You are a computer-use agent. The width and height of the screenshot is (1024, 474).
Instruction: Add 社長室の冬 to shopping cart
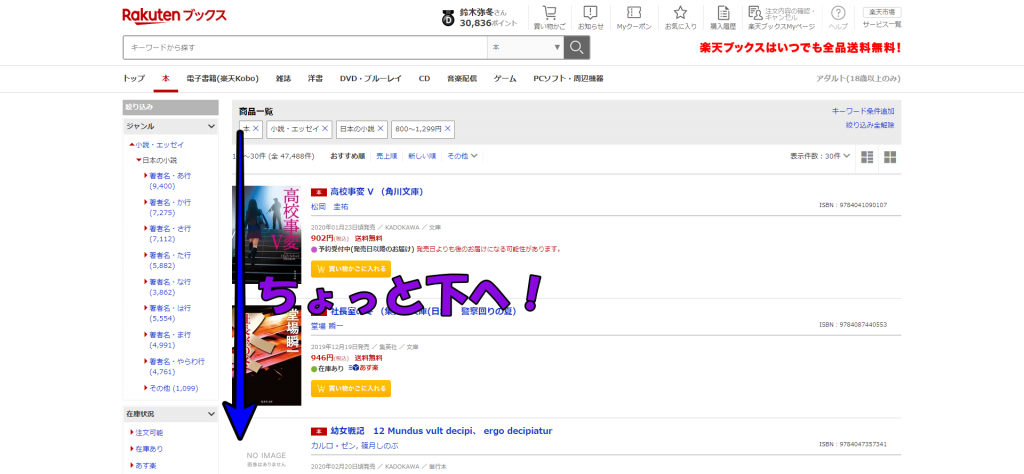tap(351, 388)
